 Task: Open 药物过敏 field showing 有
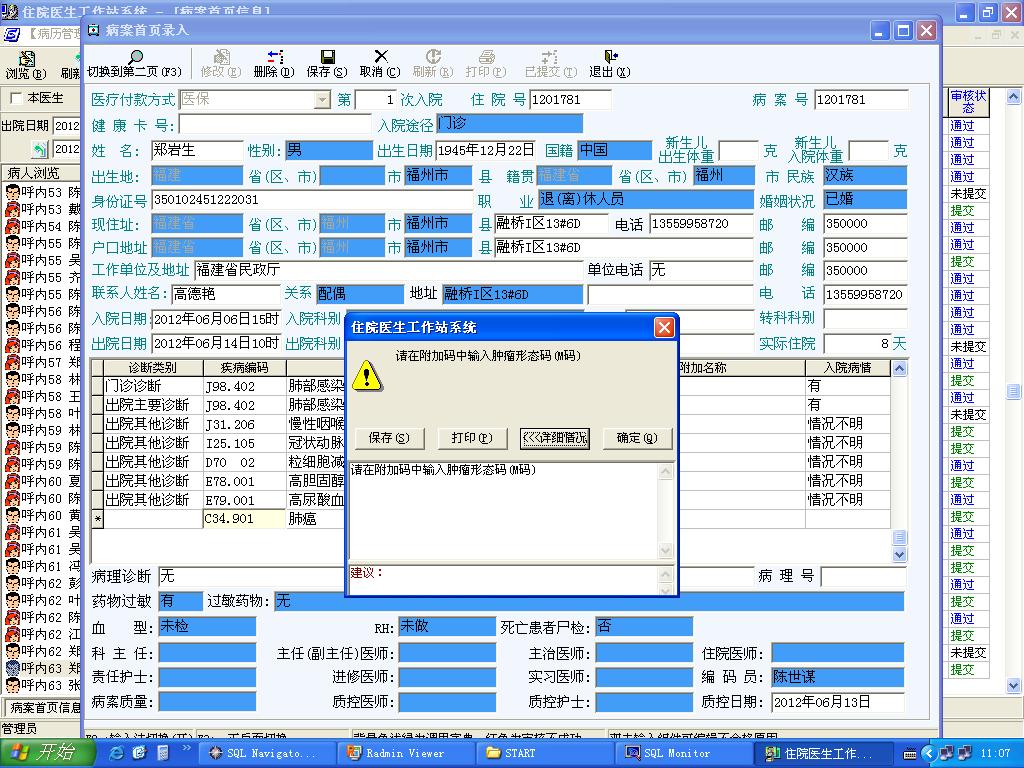pos(180,601)
